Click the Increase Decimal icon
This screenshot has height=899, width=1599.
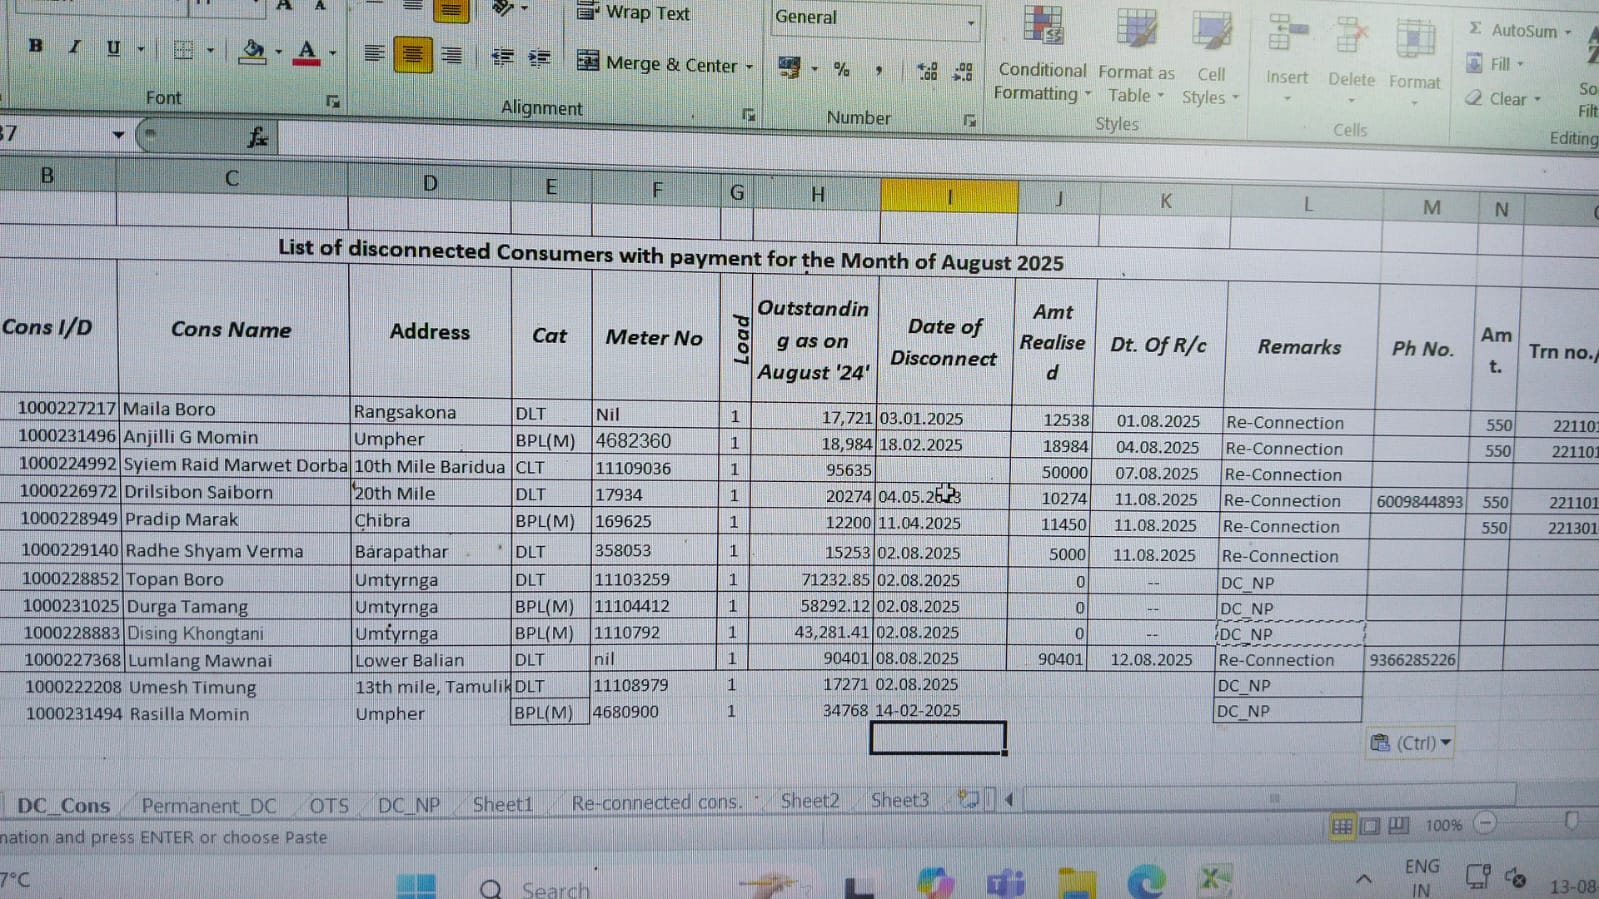927,71
